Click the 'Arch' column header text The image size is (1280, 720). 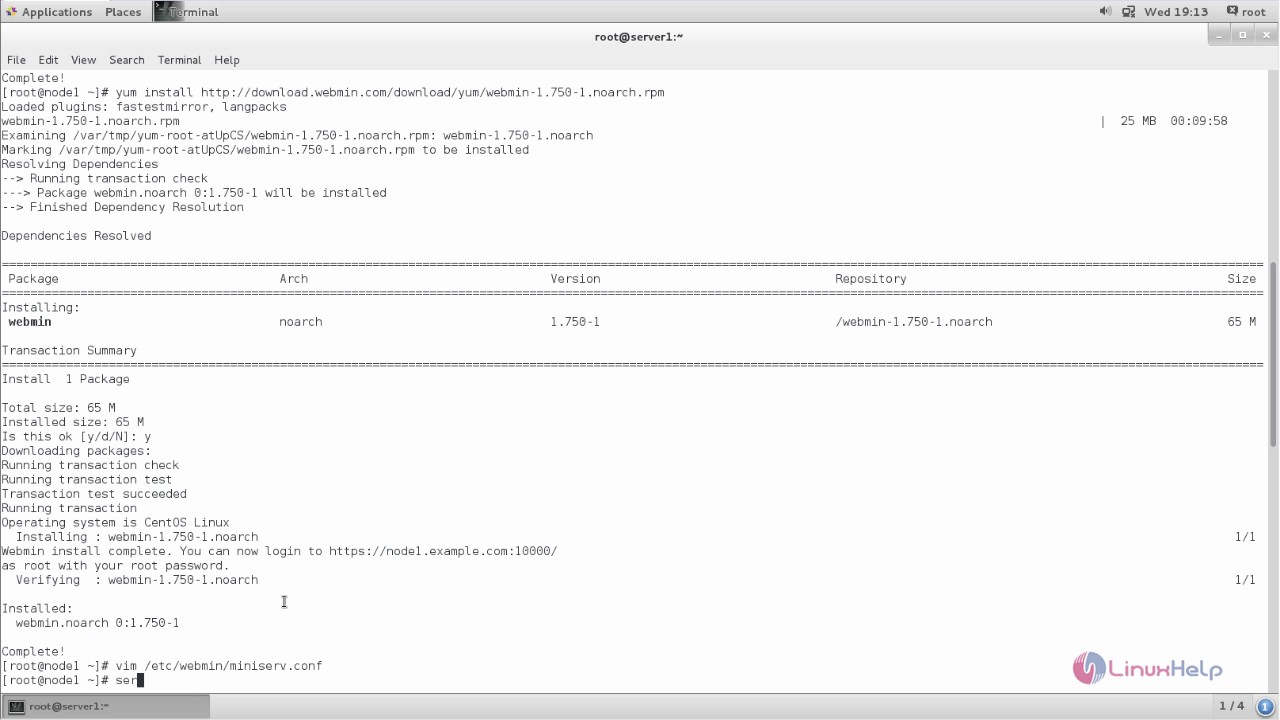click(294, 279)
